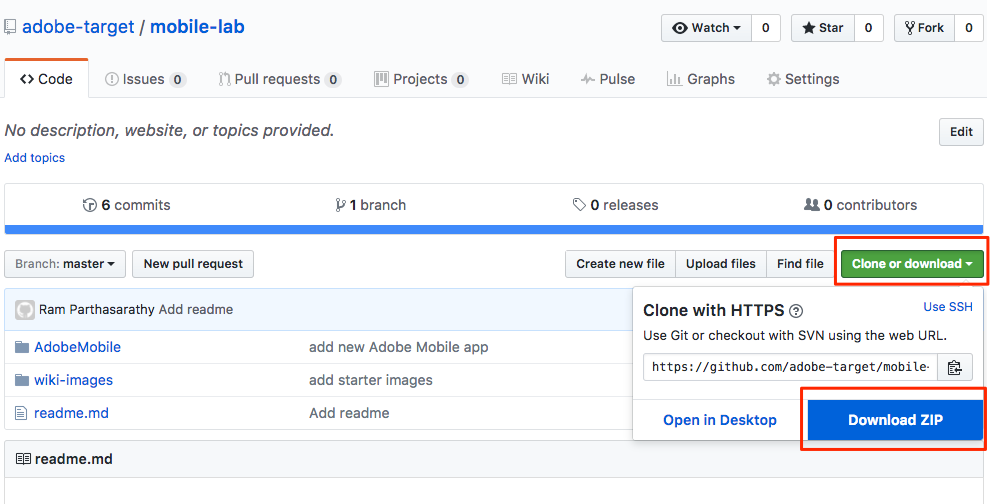The height and width of the screenshot is (504, 990).
Task: Click the readme.md file icon
Action: point(22,413)
